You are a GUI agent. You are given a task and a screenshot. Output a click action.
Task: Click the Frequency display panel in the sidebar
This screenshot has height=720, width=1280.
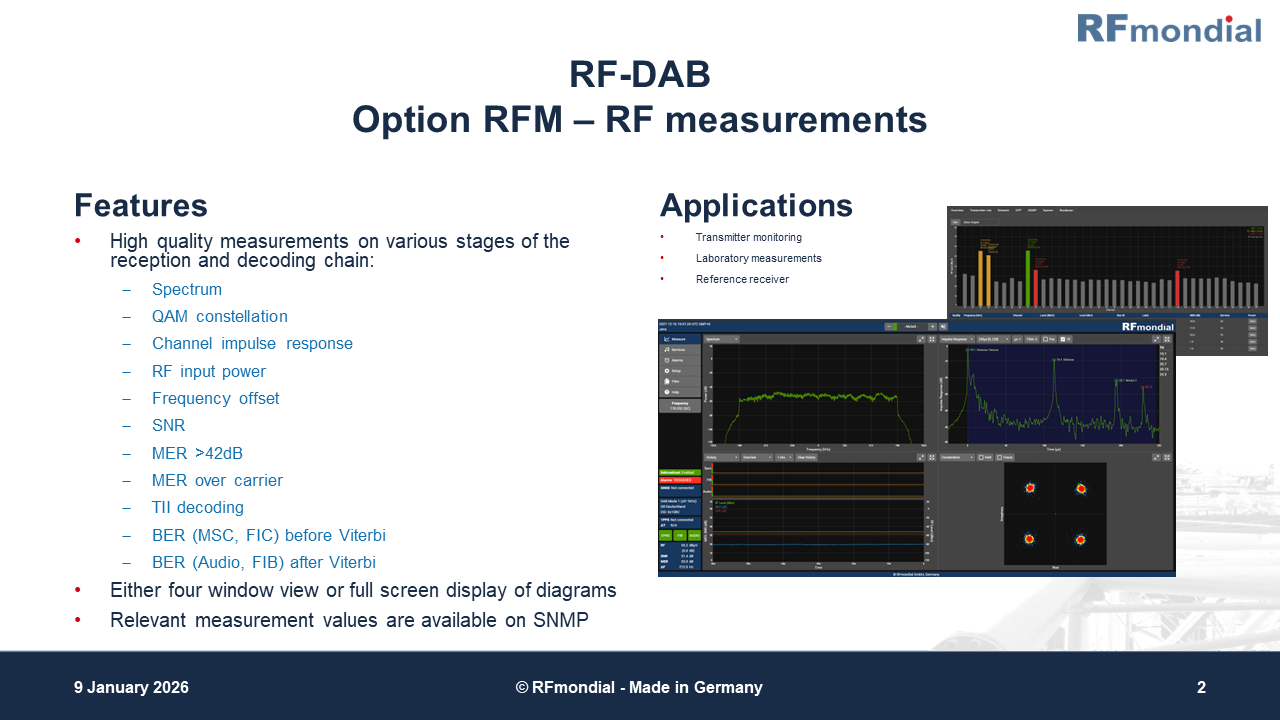click(x=678, y=406)
